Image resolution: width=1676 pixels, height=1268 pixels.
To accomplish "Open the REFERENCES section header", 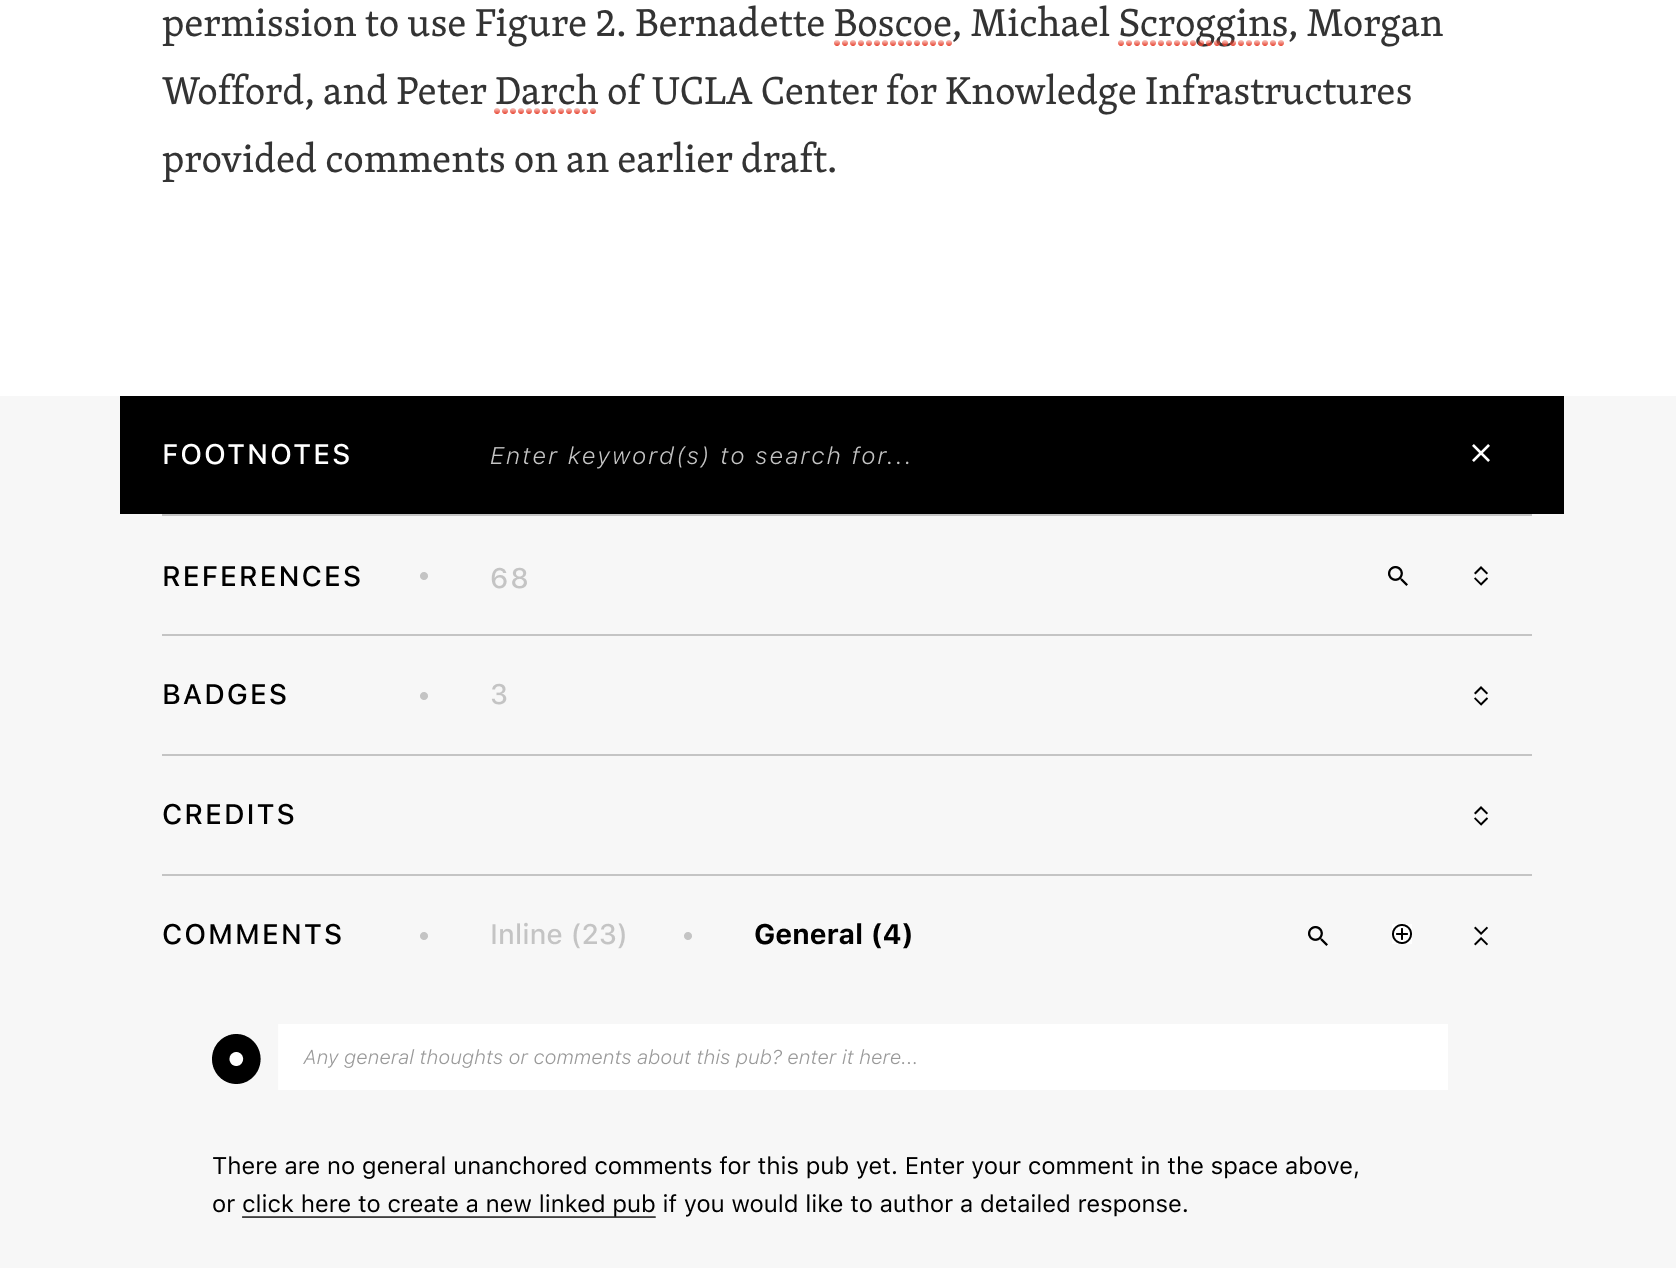I will tap(262, 576).
